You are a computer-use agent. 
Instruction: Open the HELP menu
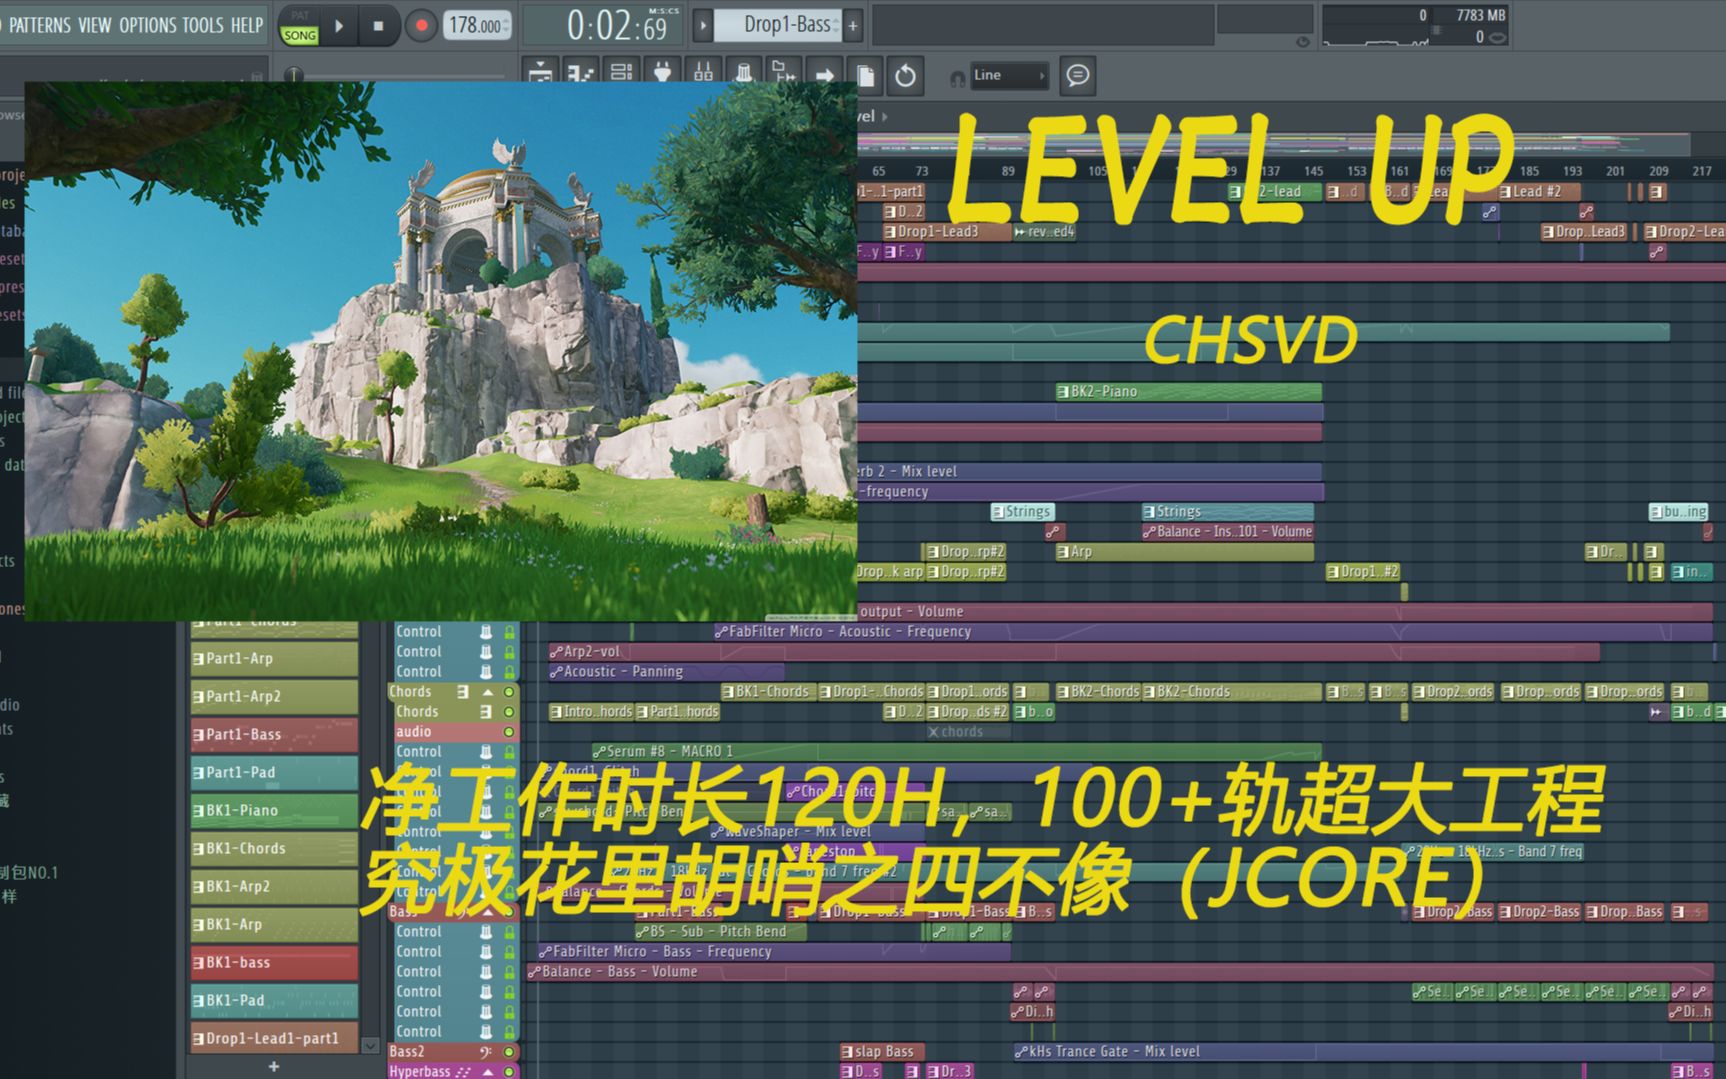[x=247, y=25]
